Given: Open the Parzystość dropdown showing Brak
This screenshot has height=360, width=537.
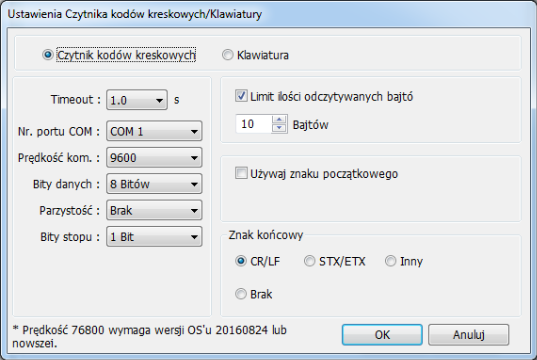Looking at the screenshot, I should point(154,210).
